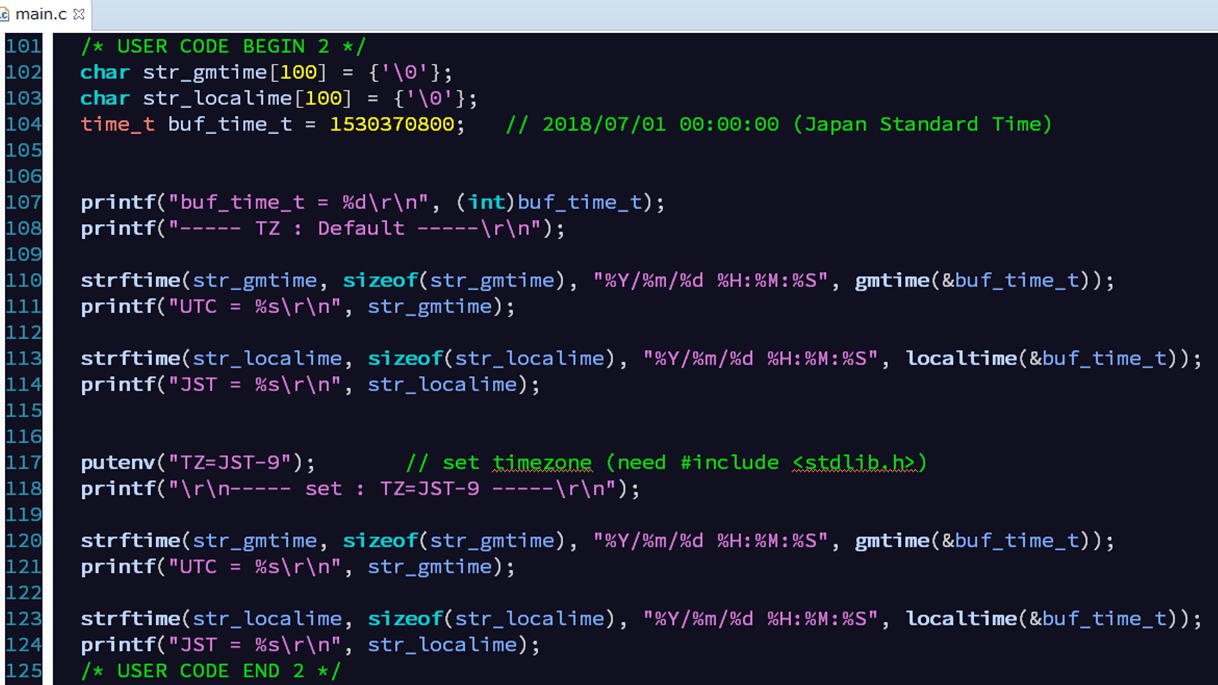
Task: Click the underlined stdlib.h text in comment
Action: pos(854,463)
